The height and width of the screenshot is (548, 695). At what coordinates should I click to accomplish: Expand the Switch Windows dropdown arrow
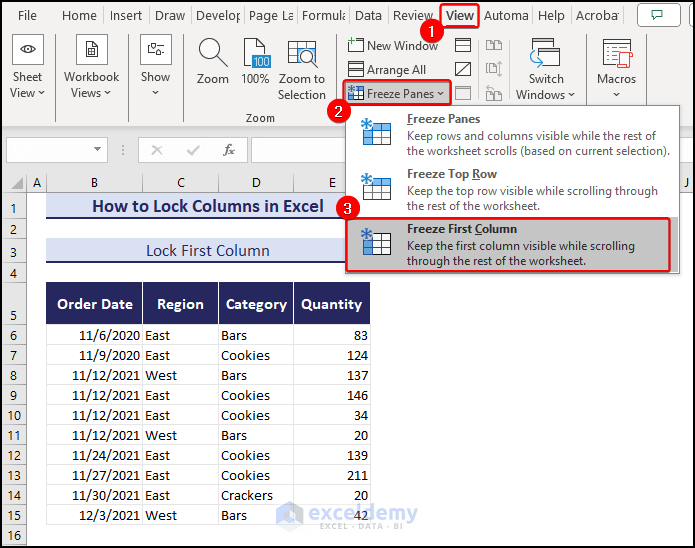point(571,94)
